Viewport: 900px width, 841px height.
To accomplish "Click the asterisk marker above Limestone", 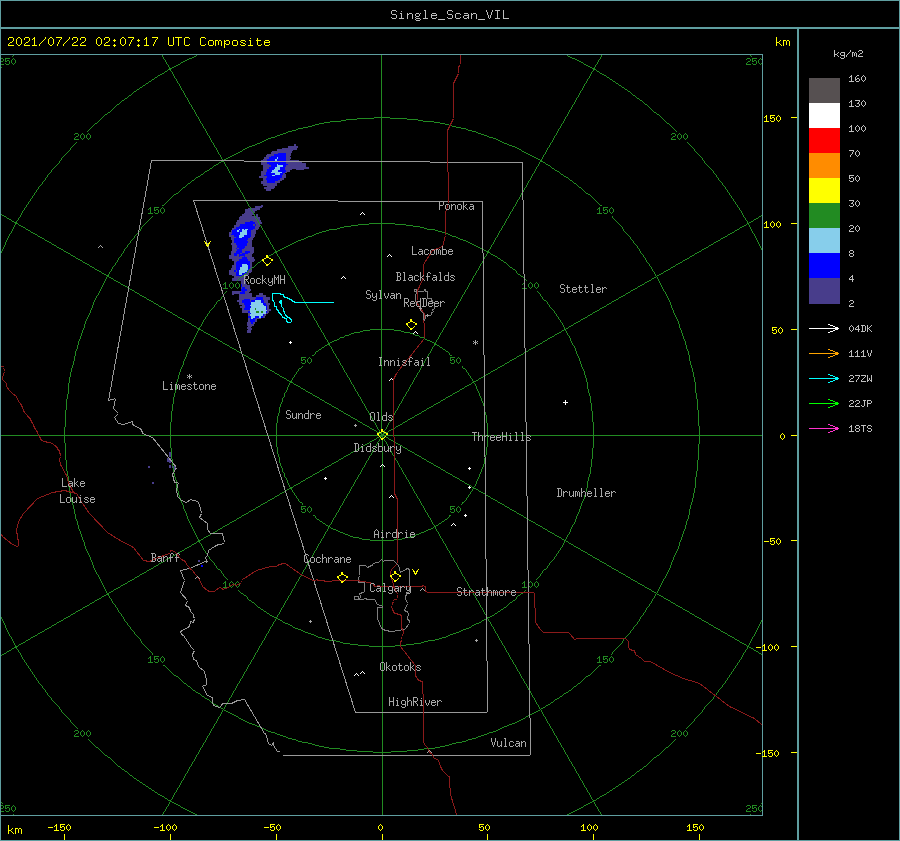I will 189,377.
